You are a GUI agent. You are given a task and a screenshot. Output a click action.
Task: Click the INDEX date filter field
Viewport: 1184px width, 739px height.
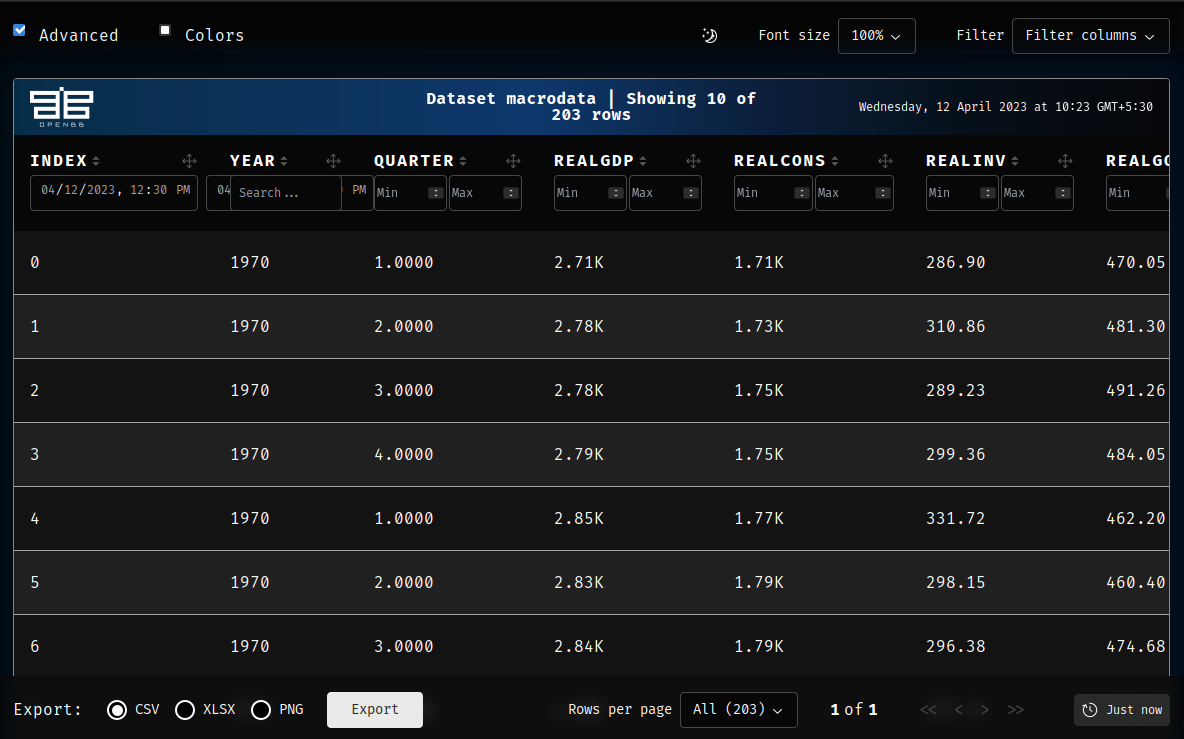click(x=114, y=193)
